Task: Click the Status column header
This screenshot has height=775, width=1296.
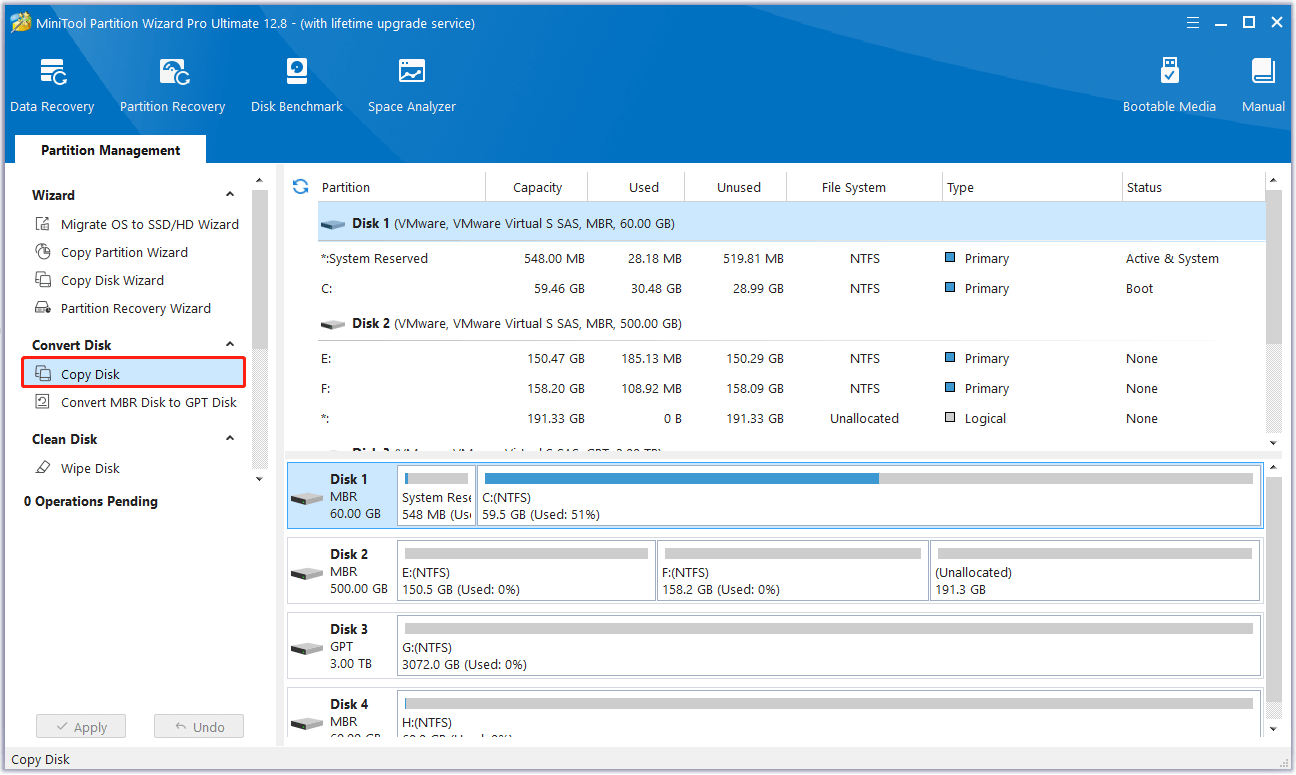Action: pos(1194,187)
